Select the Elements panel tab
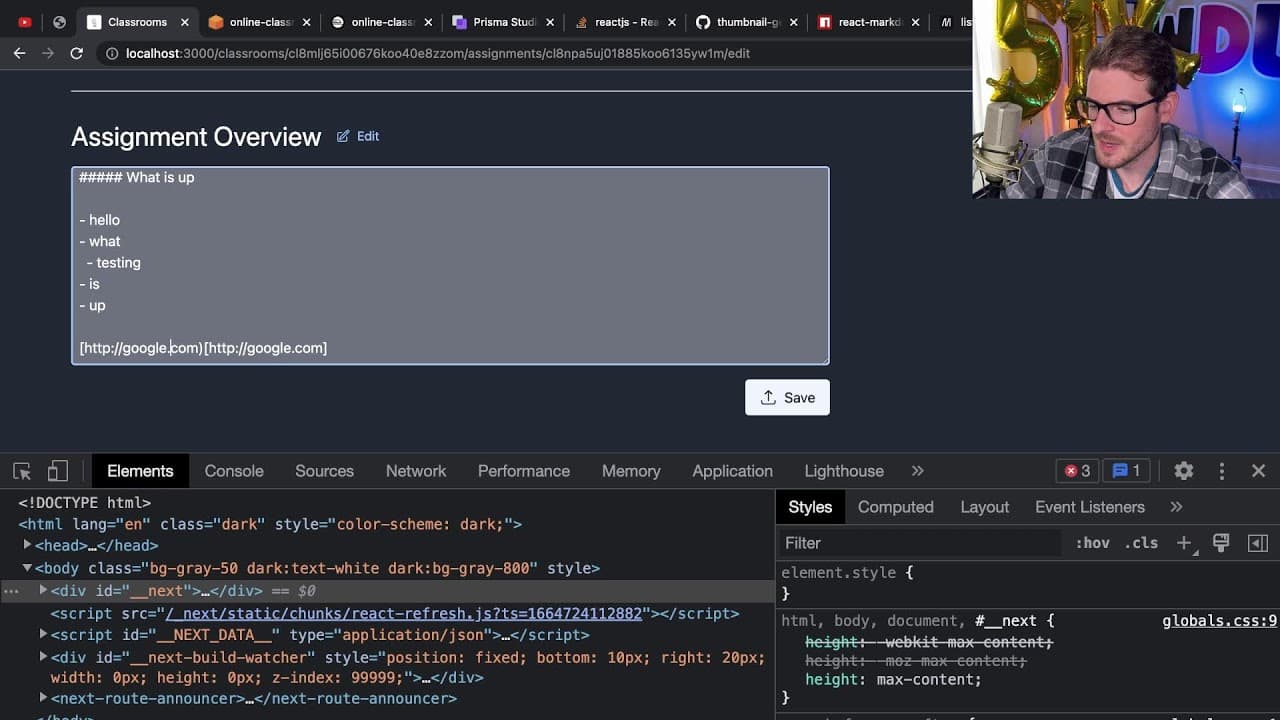 click(140, 471)
